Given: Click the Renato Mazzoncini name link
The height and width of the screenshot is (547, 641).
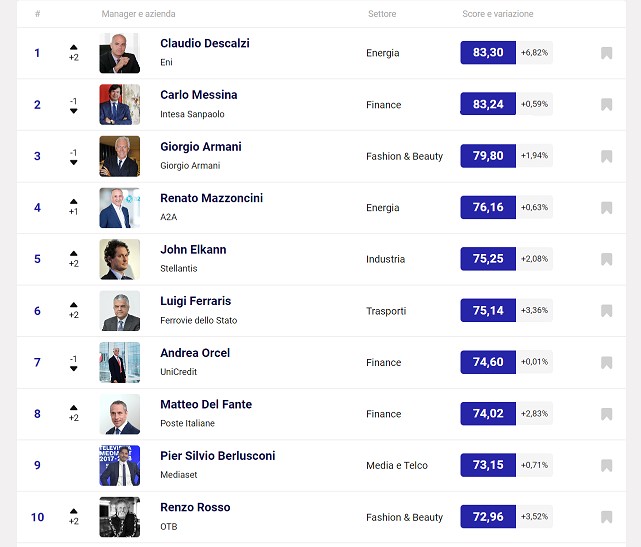Looking at the screenshot, I should [213, 198].
